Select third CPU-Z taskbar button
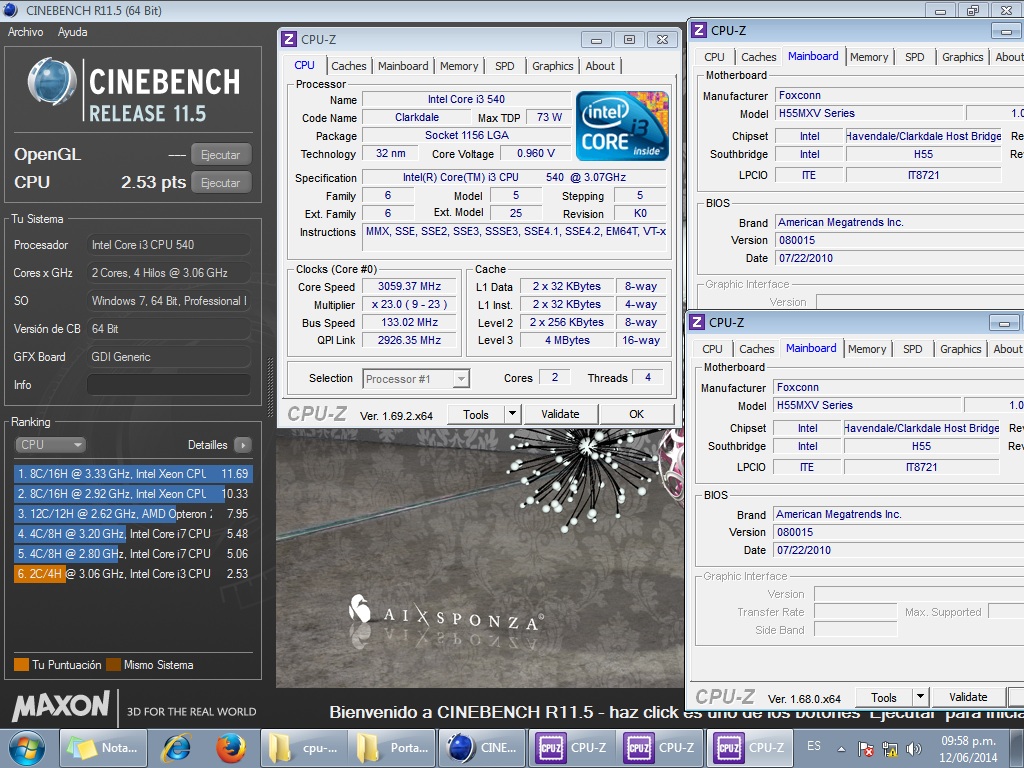The image size is (1024, 768). 750,748
